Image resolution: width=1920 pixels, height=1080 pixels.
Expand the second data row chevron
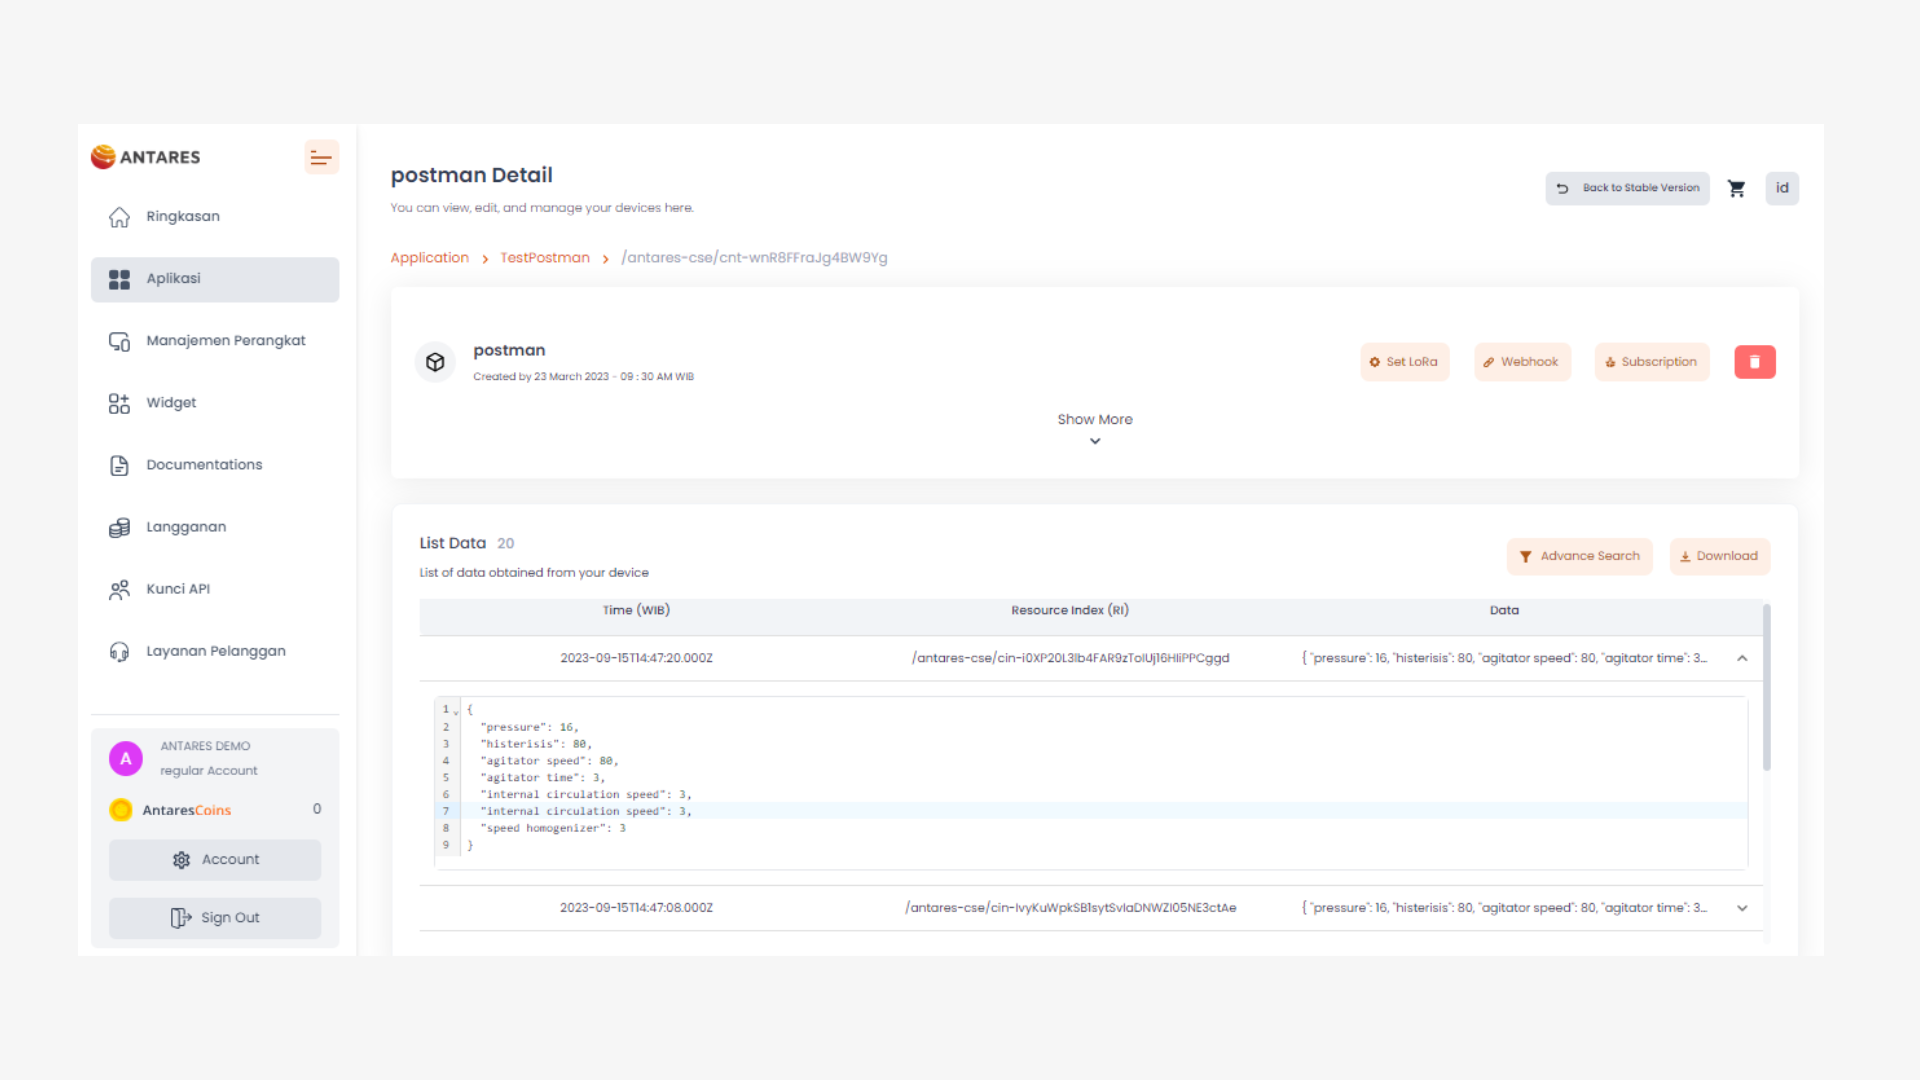pyautogui.click(x=1742, y=908)
